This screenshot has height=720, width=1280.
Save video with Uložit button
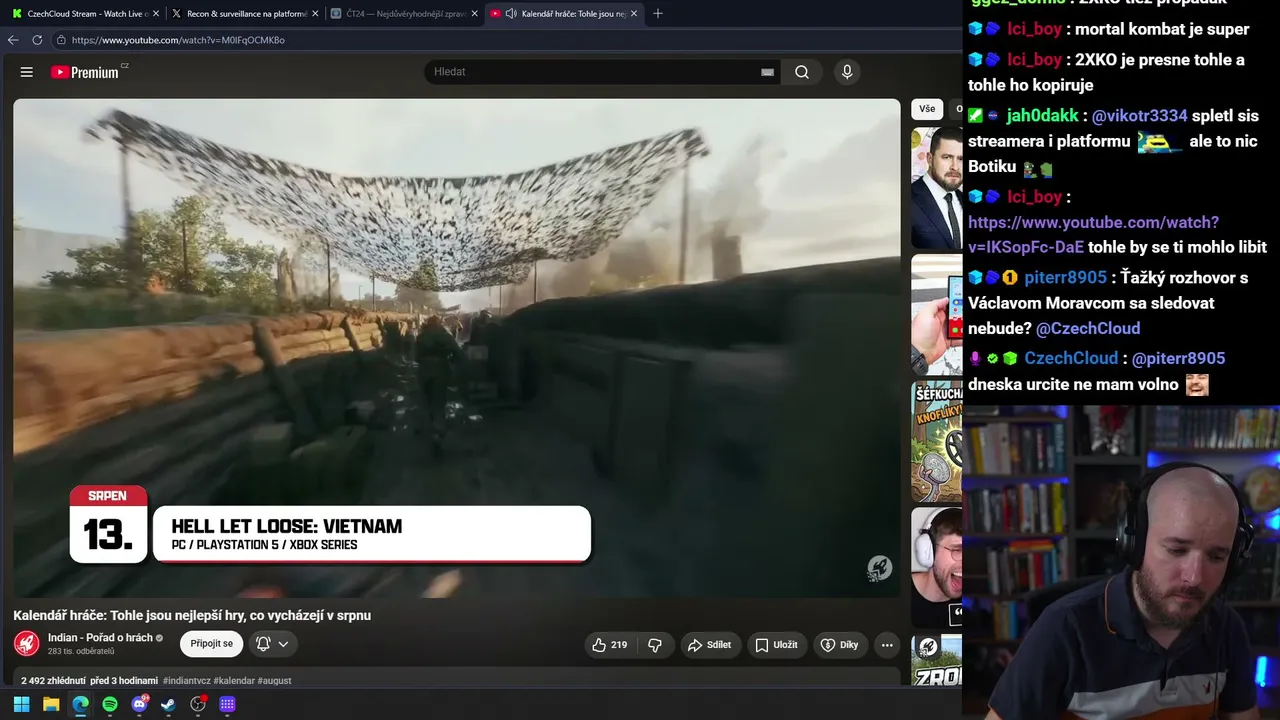pyautogui.click(x=776, y=645)
